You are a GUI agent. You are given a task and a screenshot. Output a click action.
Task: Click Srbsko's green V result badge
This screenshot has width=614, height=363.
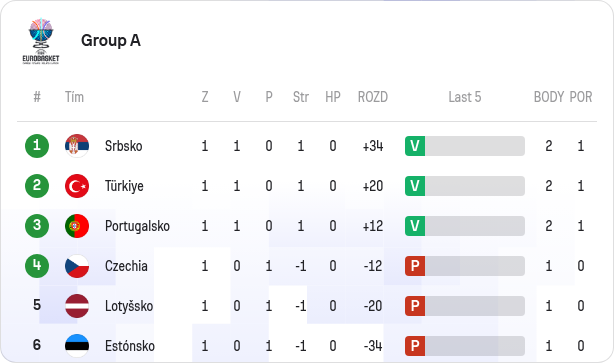coord(415,146)
